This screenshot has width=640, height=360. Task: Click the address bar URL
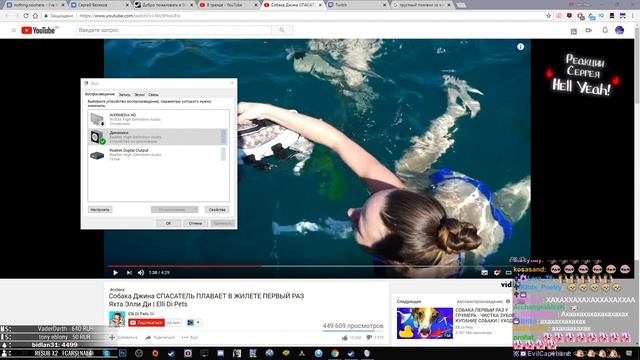pos(130,16)
